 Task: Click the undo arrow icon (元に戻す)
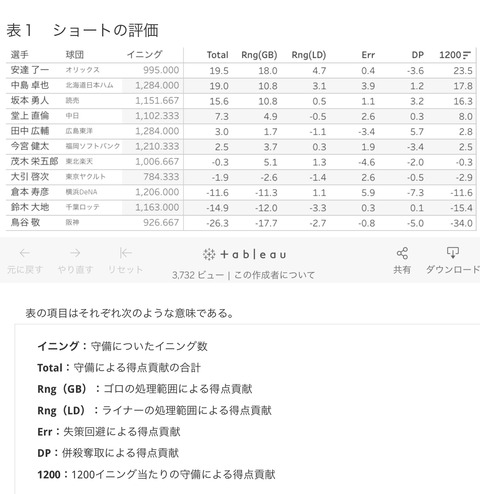click(x=25, y=253)
